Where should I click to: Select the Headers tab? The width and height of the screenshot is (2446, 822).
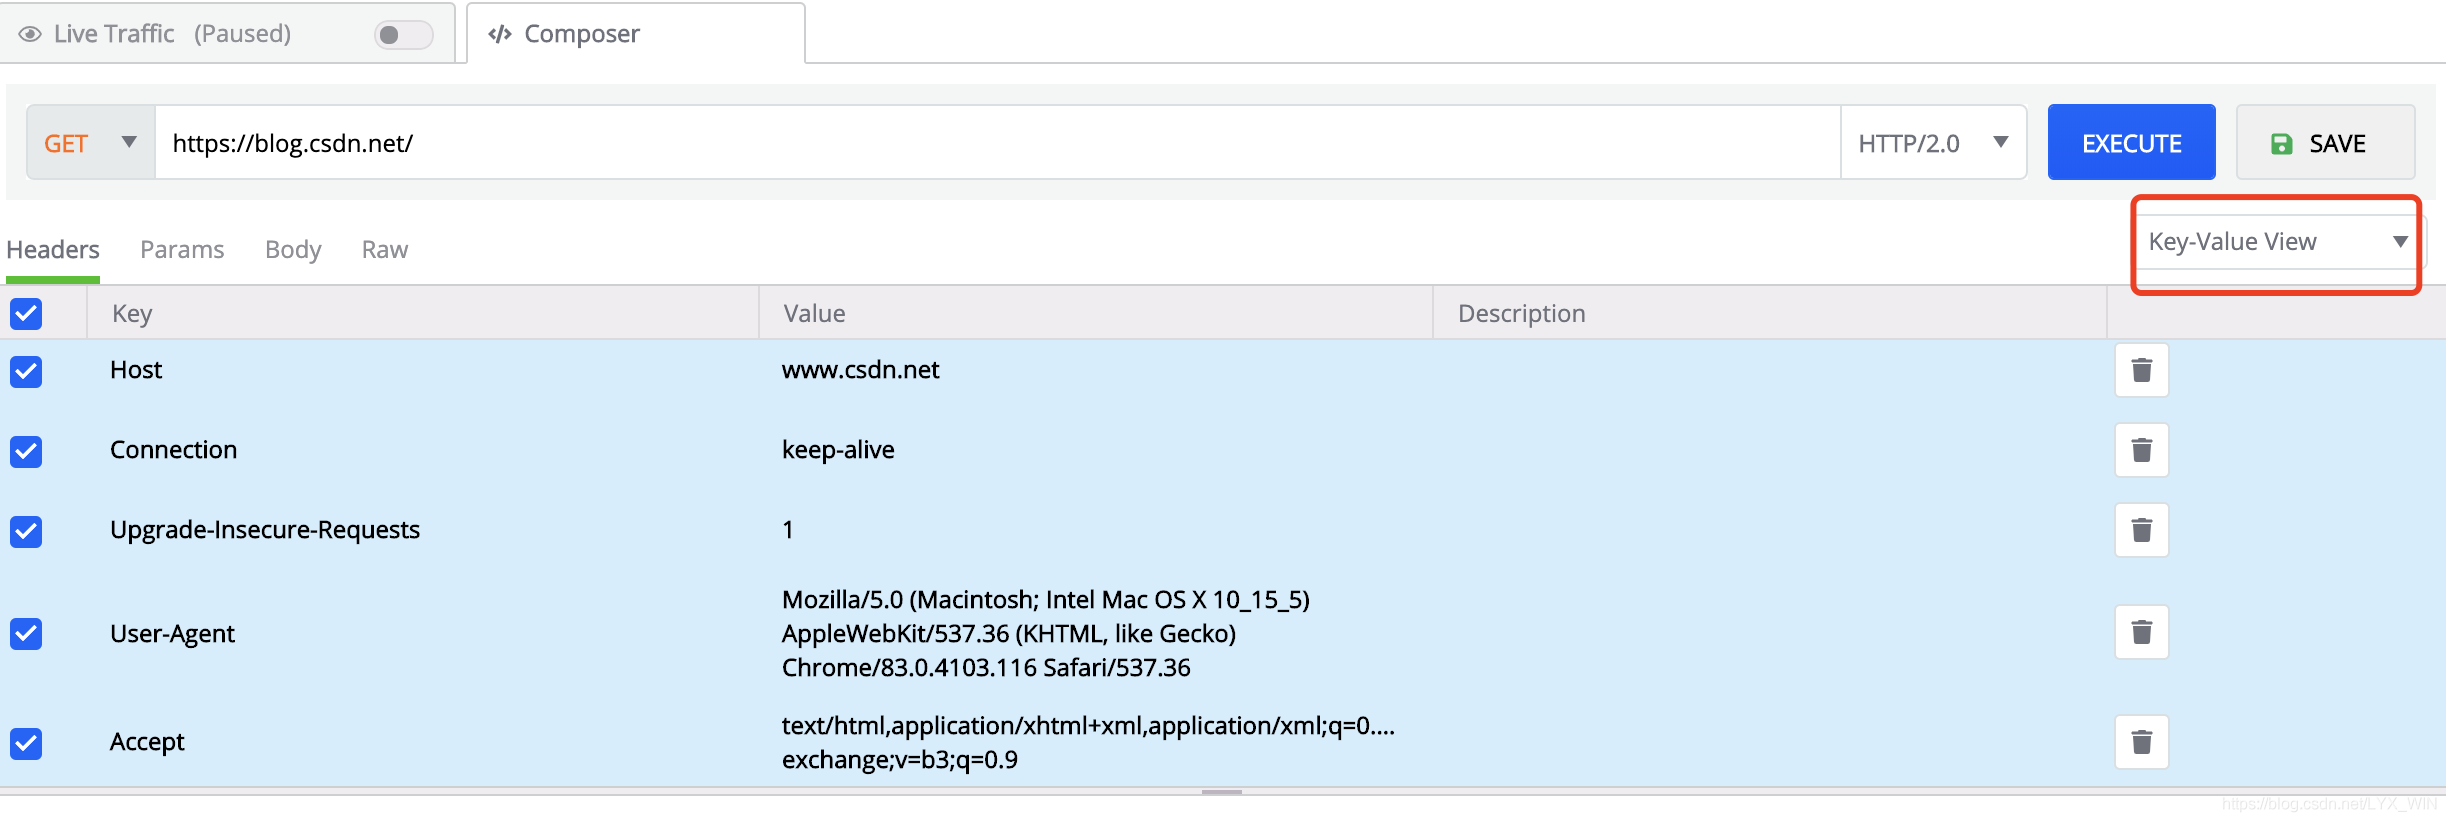53,250
